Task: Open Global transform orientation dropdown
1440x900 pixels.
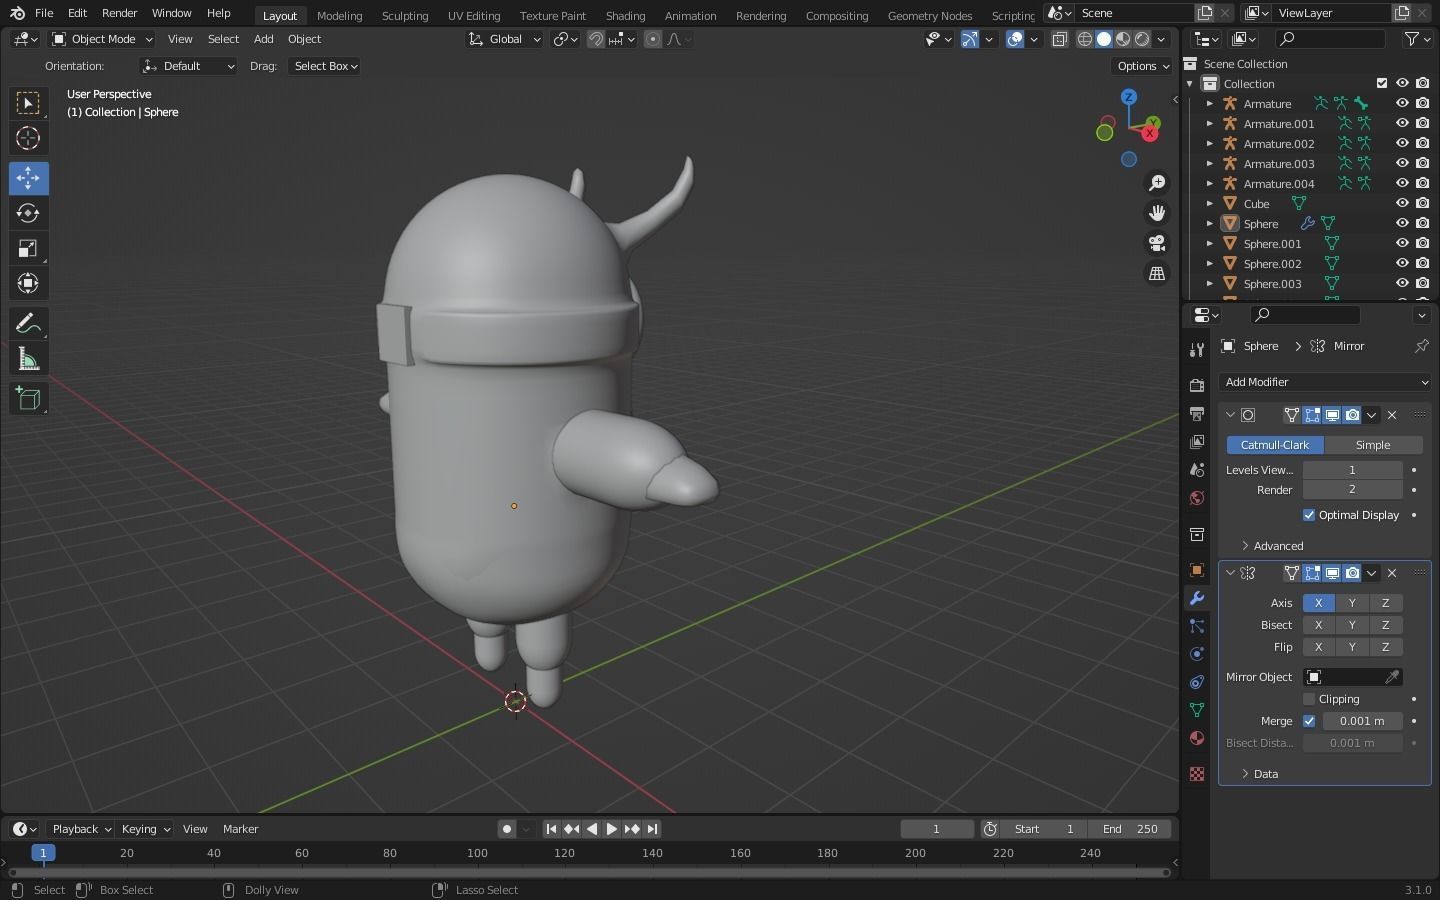Action: pyautogui.click(x=505, y=39)
